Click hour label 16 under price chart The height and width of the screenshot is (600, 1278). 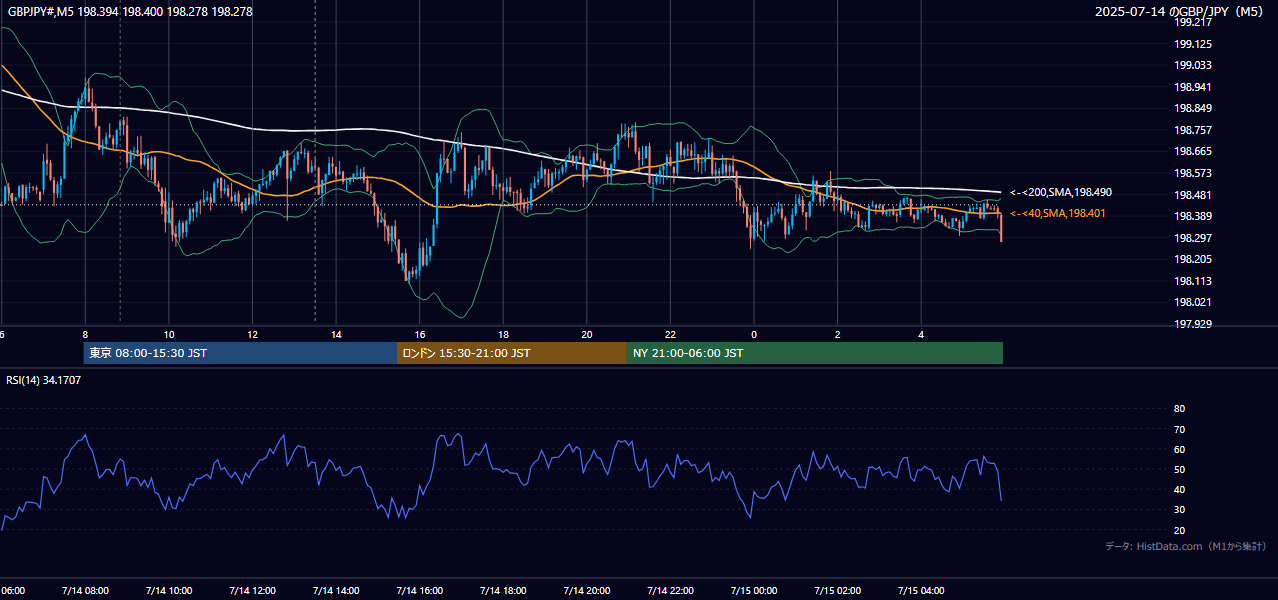(420, 334)
